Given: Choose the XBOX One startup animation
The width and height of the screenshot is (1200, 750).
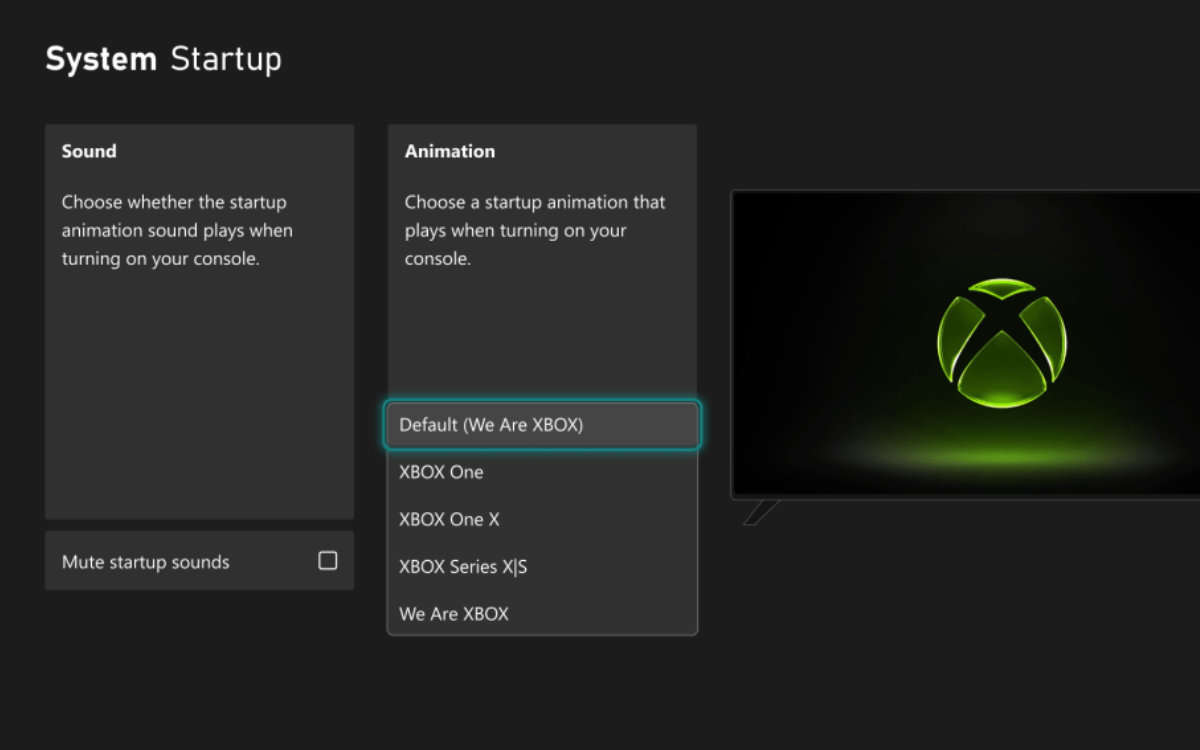Looking at the screenshot, I should pyautogui.click(x=542, y=472).
